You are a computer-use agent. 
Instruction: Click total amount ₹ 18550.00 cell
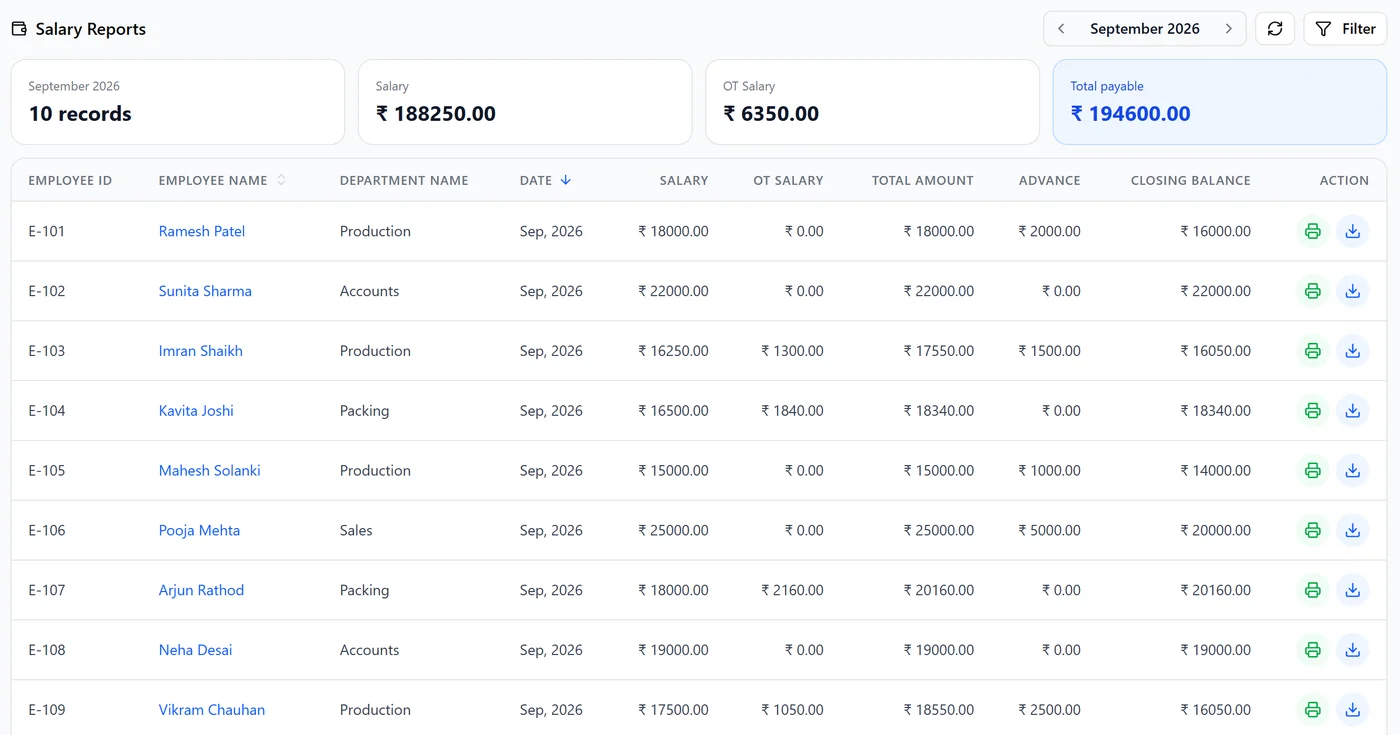pos(939,710)
